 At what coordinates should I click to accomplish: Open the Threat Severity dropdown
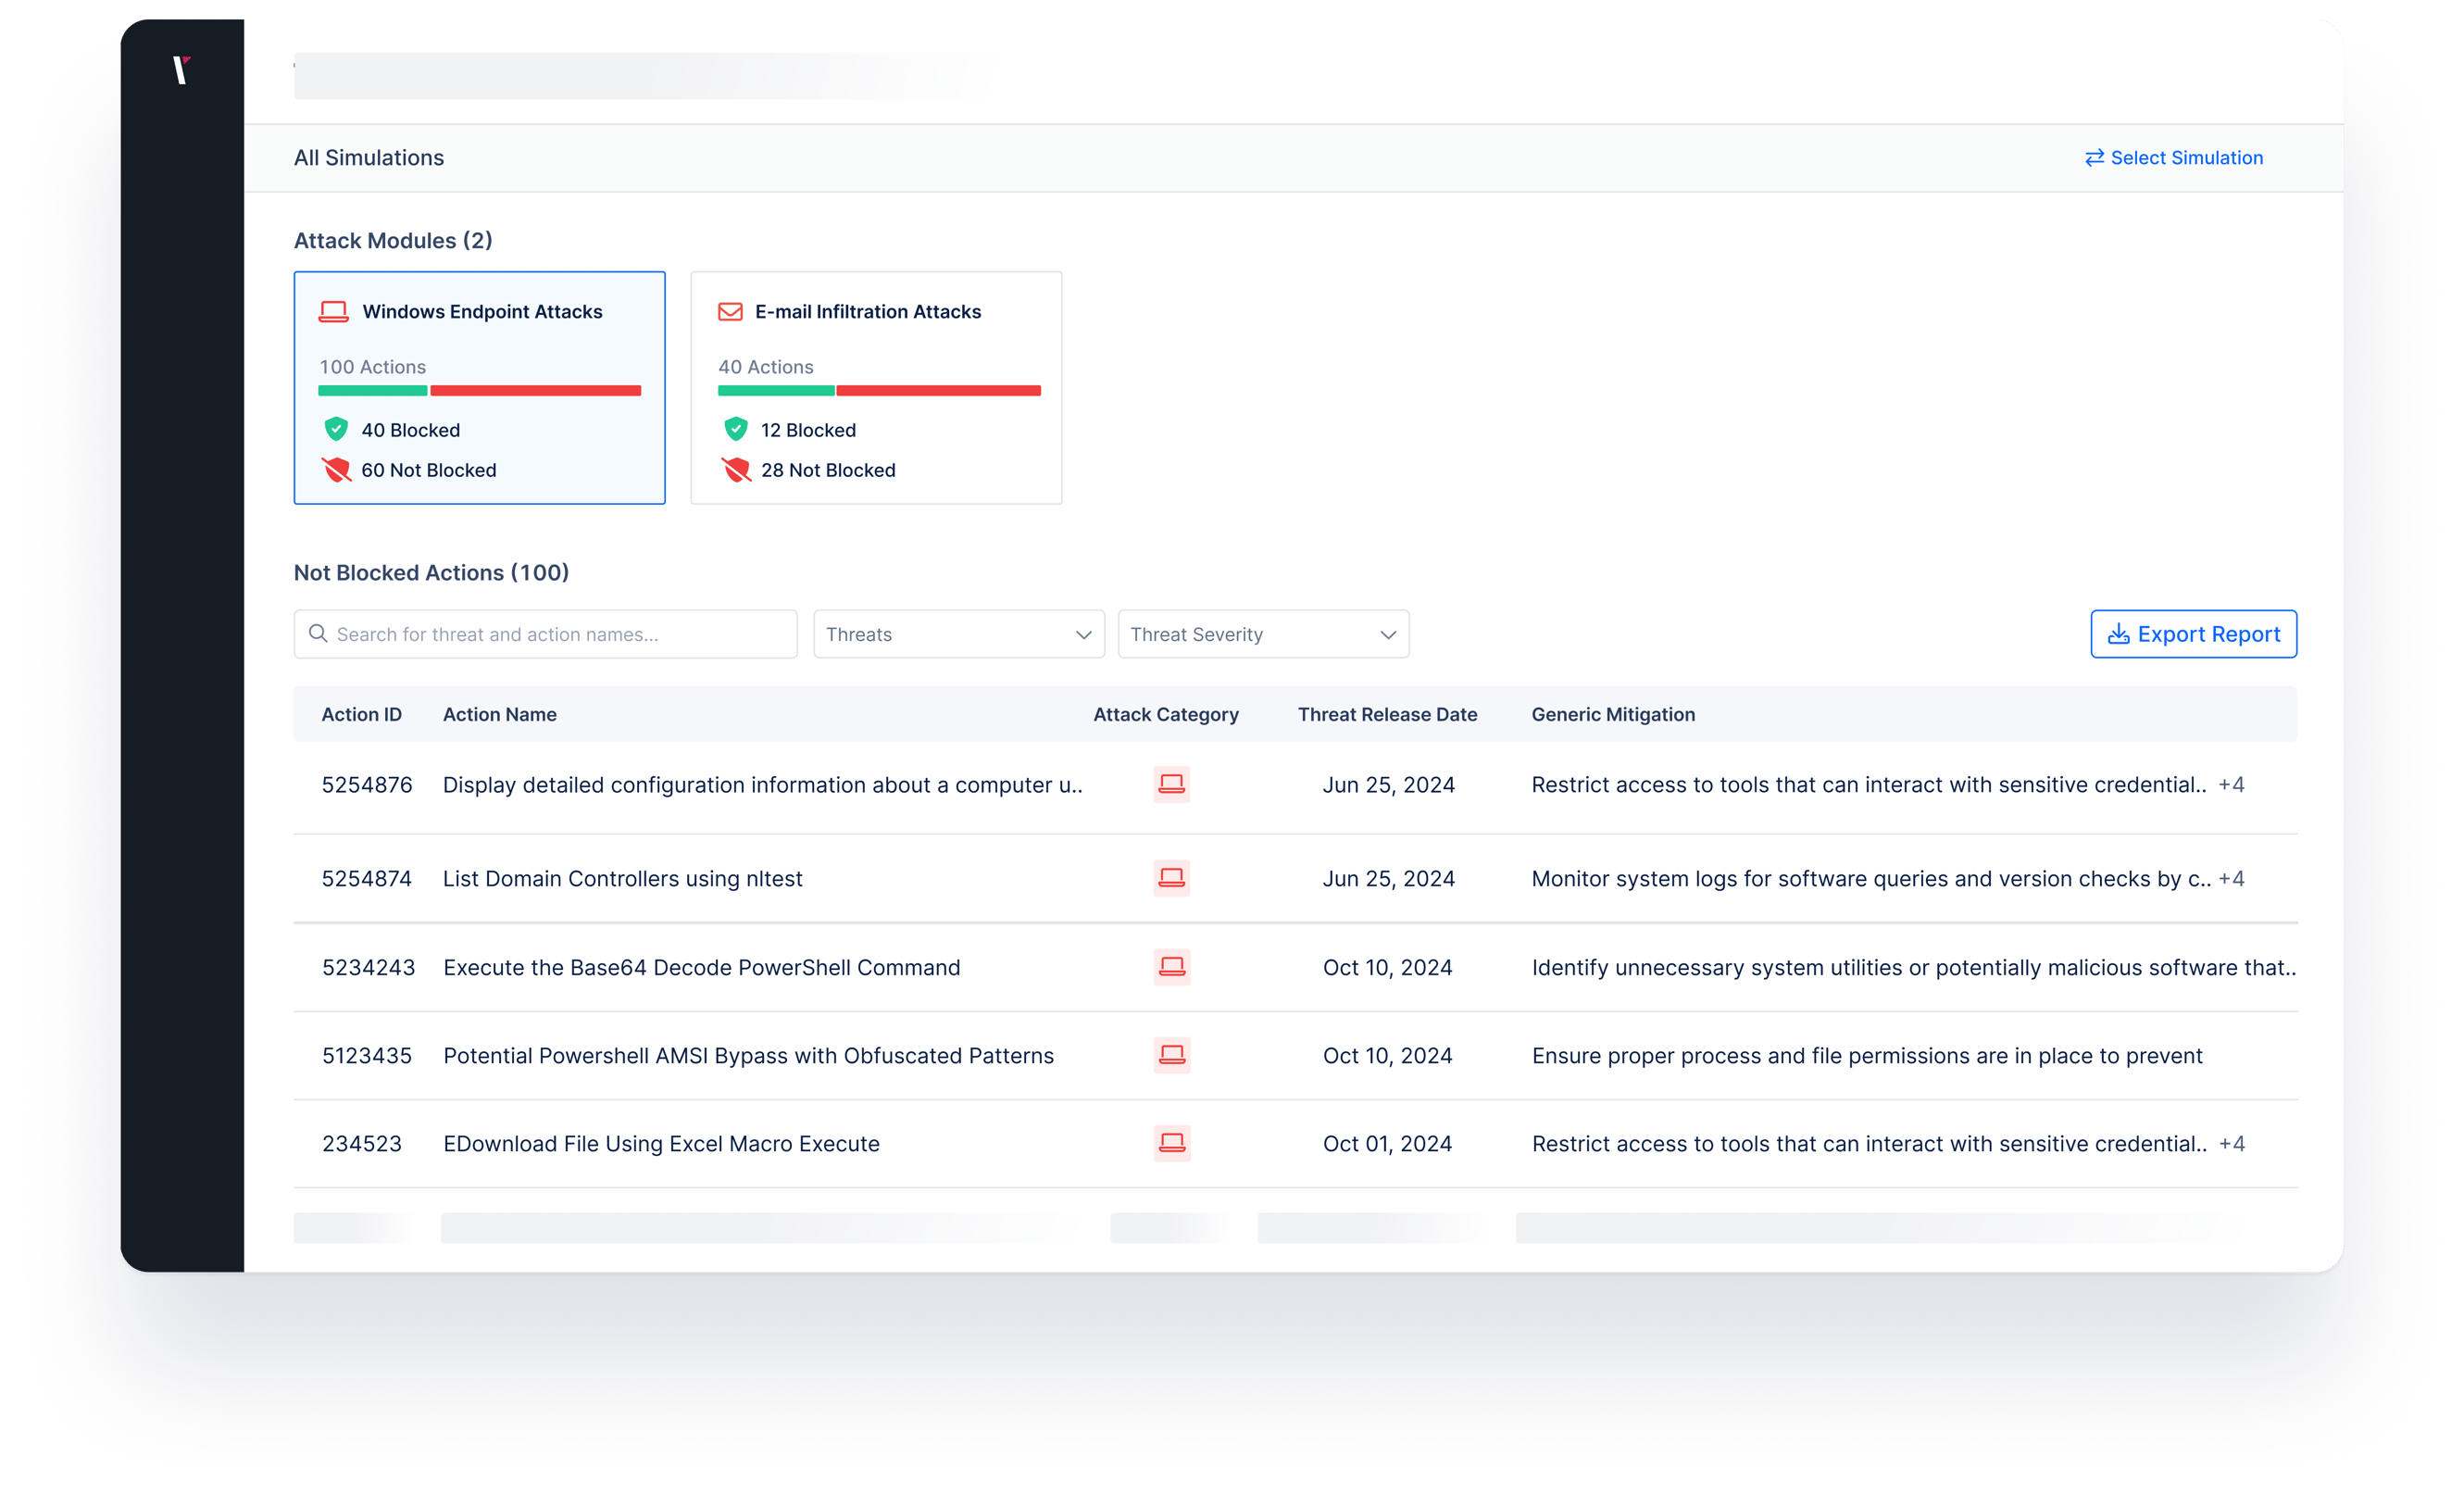[1263, 633]
